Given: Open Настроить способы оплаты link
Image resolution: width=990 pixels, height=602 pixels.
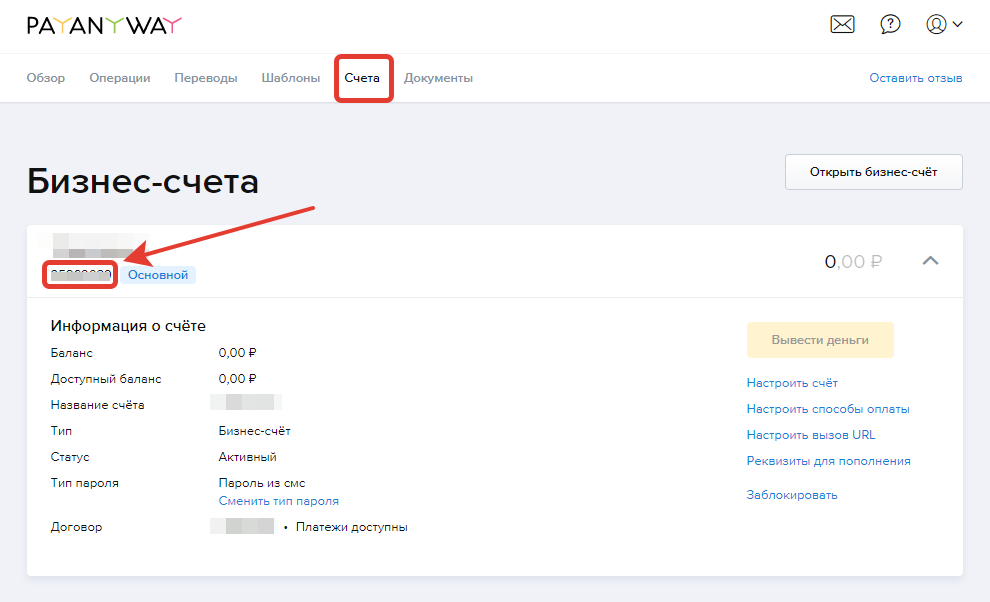Looking at the screenshot, I should [x=828, y=409].
